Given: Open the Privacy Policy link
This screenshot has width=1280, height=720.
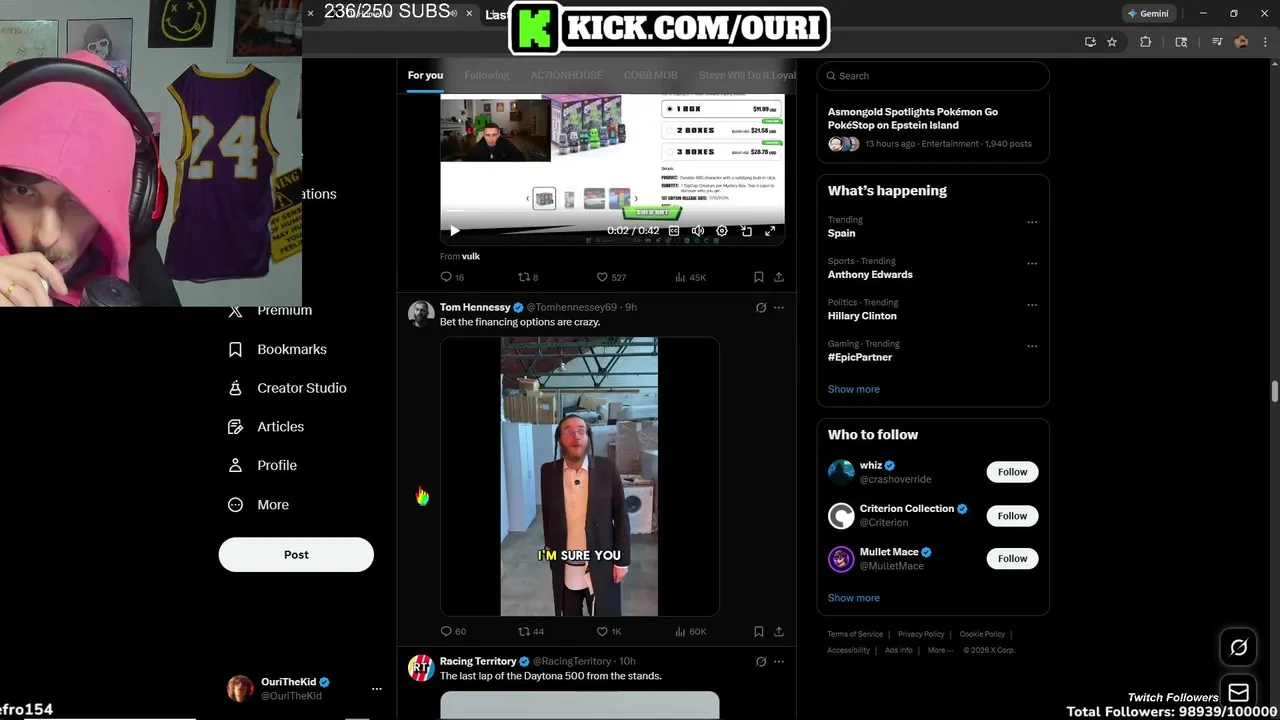Looking at the screenshot, I should (x=921, y=634).
